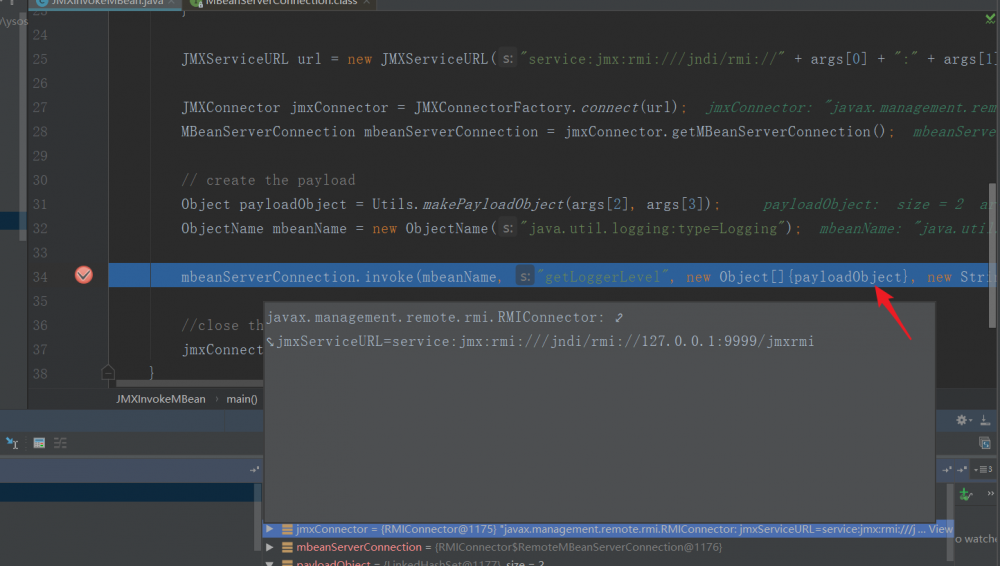
Task: Click the Trace Current Stream Chain icon
Action: (61, 443)
